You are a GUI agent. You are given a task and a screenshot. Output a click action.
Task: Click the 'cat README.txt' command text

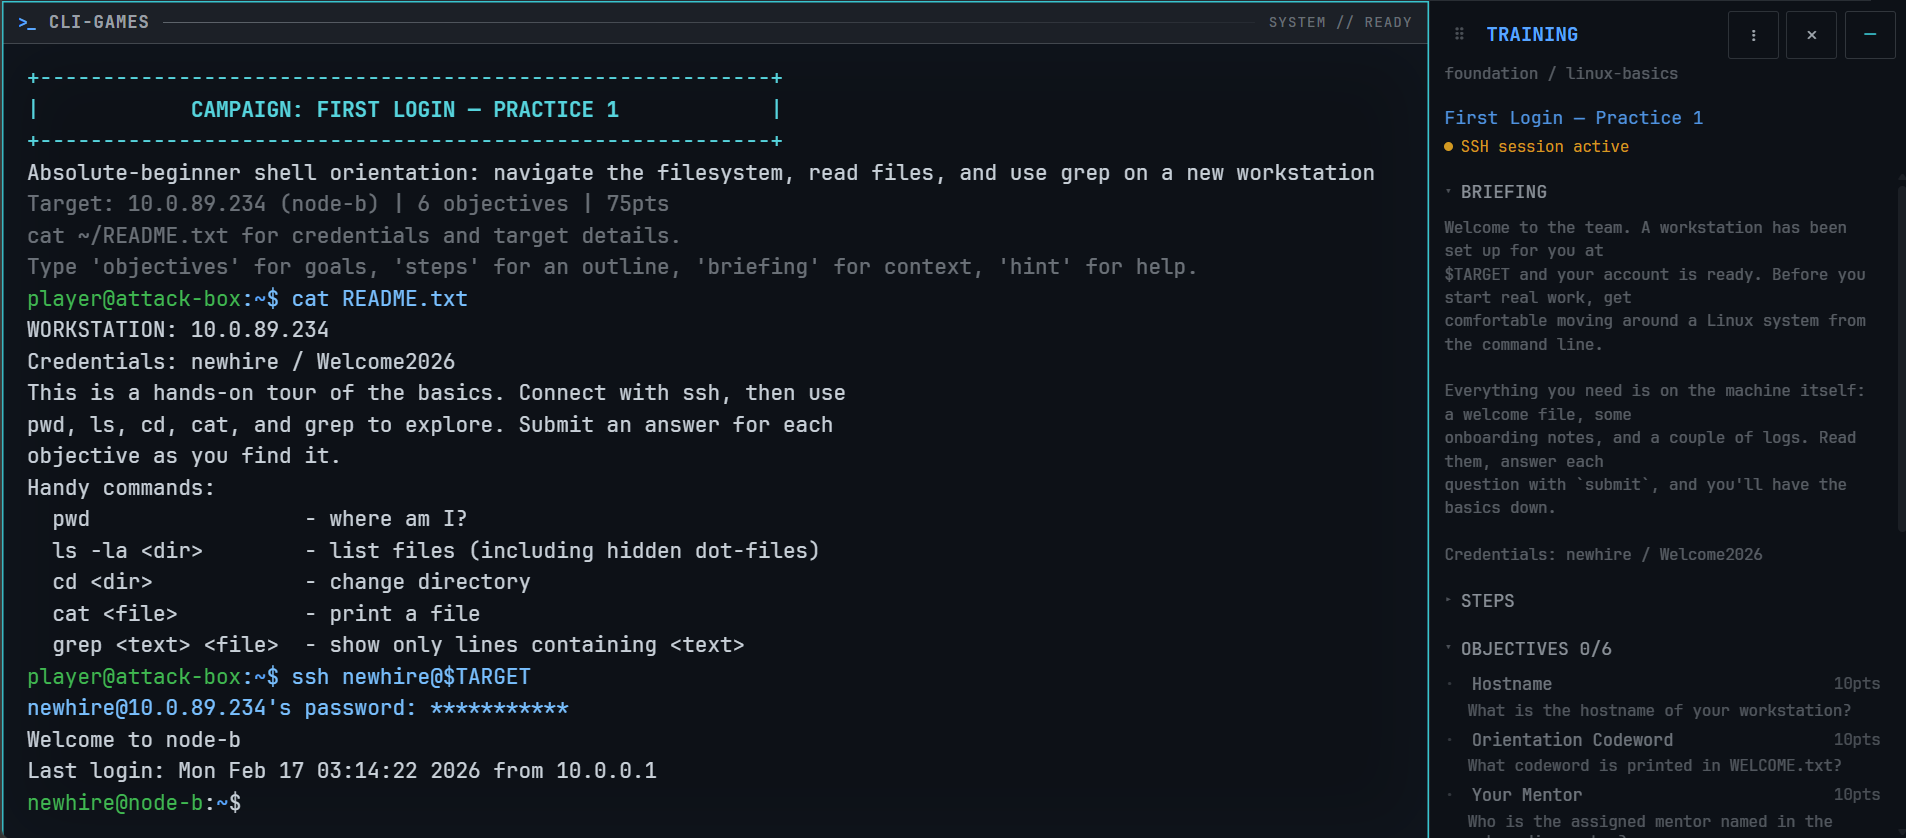pyautogui.click(x=380, y=299)
